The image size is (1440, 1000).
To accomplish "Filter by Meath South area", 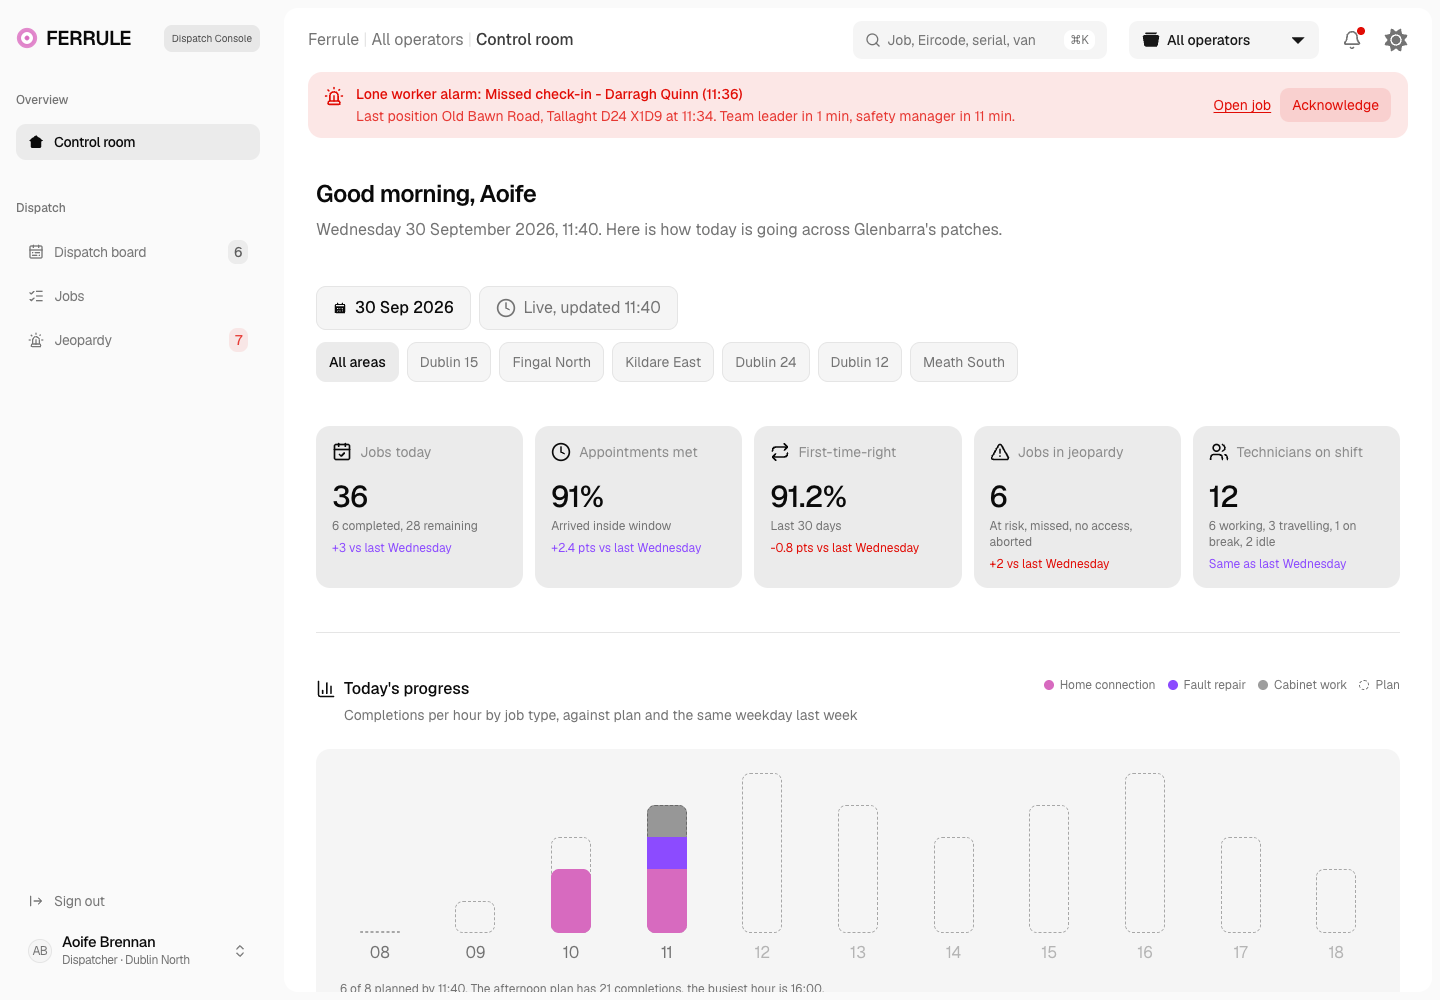I will coord(964,362).
